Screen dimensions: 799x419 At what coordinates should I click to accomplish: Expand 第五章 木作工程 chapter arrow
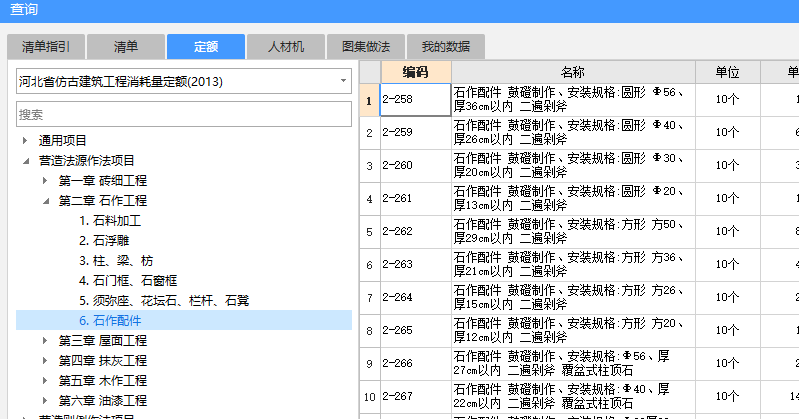pyautogui.click(x=45, y=381)
